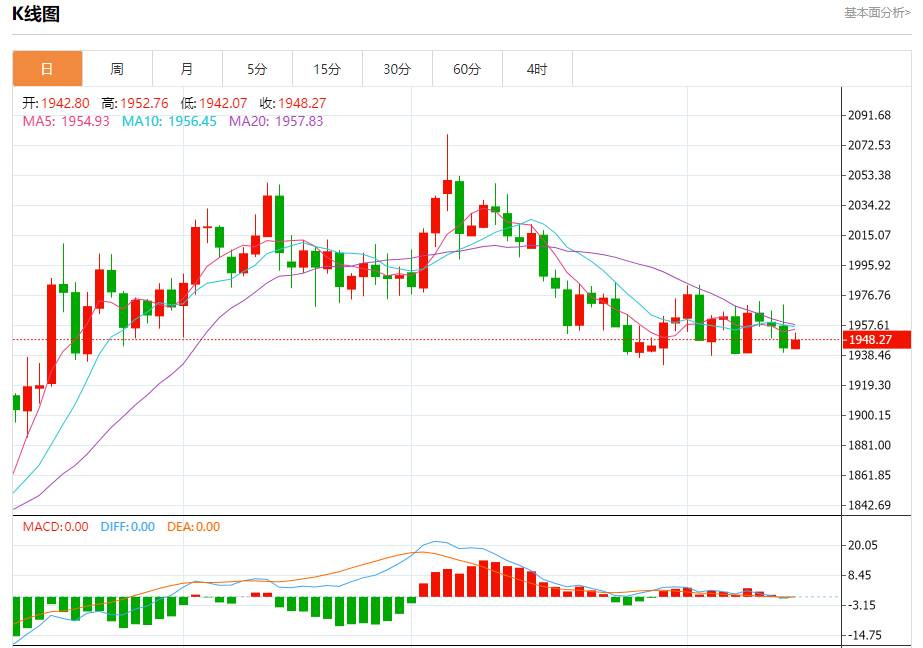
Task: Open the 4时 four-hour tab
Action: 537,69
